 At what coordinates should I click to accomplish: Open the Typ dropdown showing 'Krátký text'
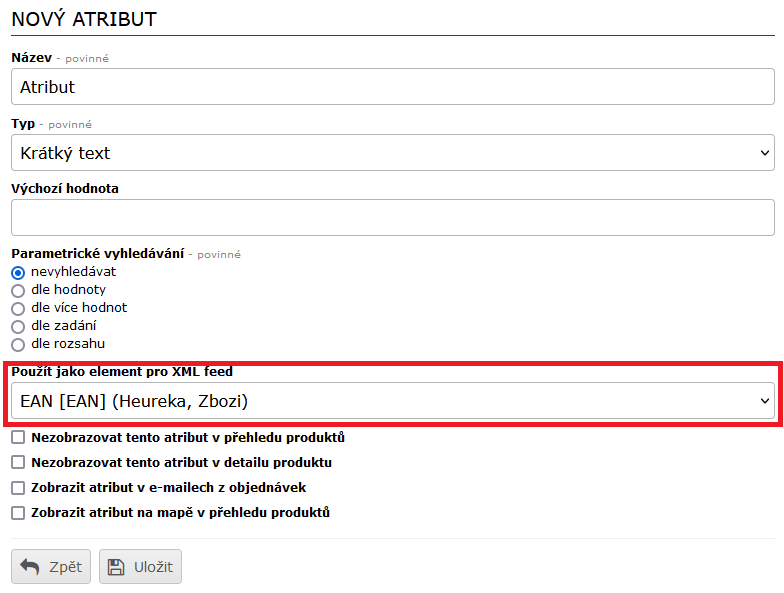pos(392,153)
